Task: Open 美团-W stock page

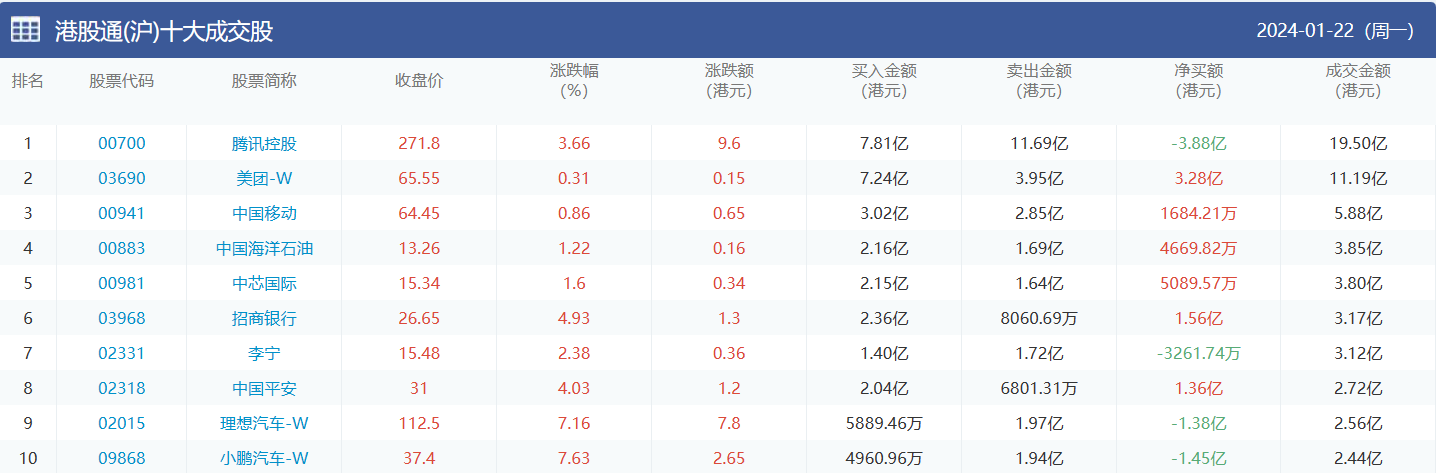Action: 264,178
